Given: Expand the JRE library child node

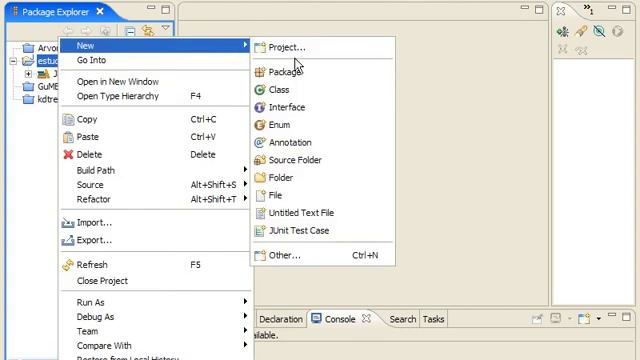Looking at the screenshot, I should [x=28, y=74].
